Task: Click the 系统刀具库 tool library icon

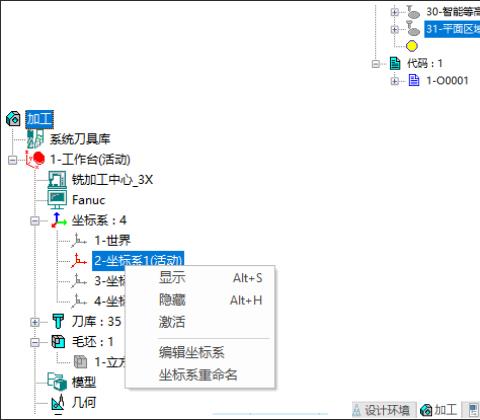Action: (x=35, y=139)
